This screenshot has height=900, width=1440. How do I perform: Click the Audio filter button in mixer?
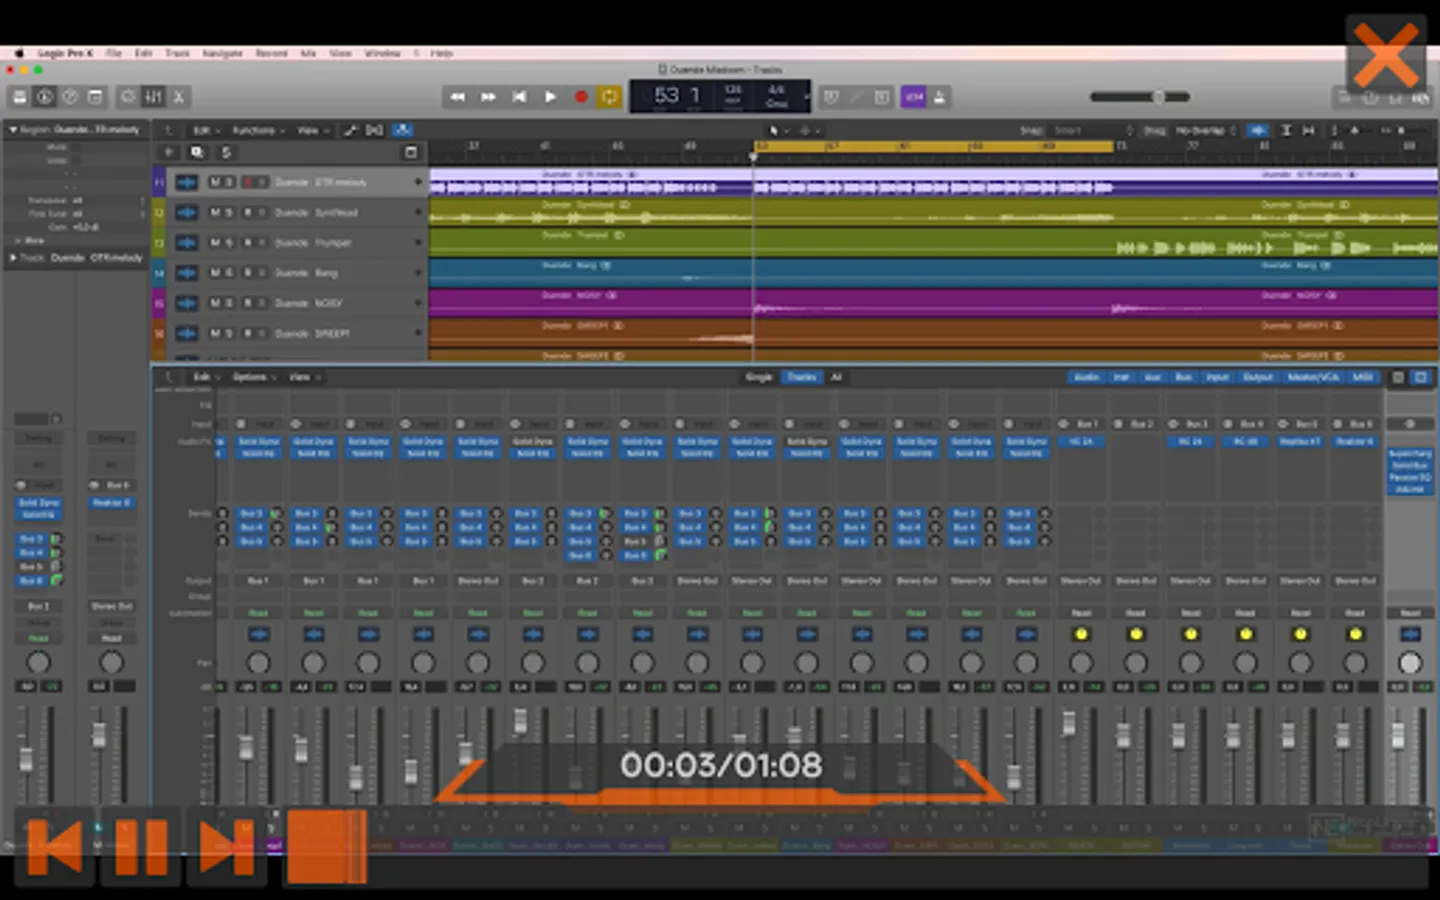point(1086,377)
